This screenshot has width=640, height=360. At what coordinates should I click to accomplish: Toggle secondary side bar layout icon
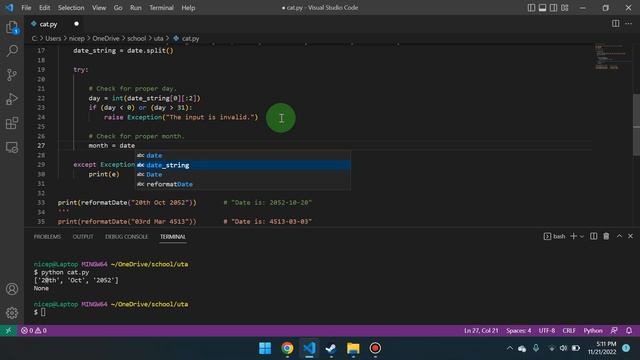pyautogui.click(x=553, y=8)
